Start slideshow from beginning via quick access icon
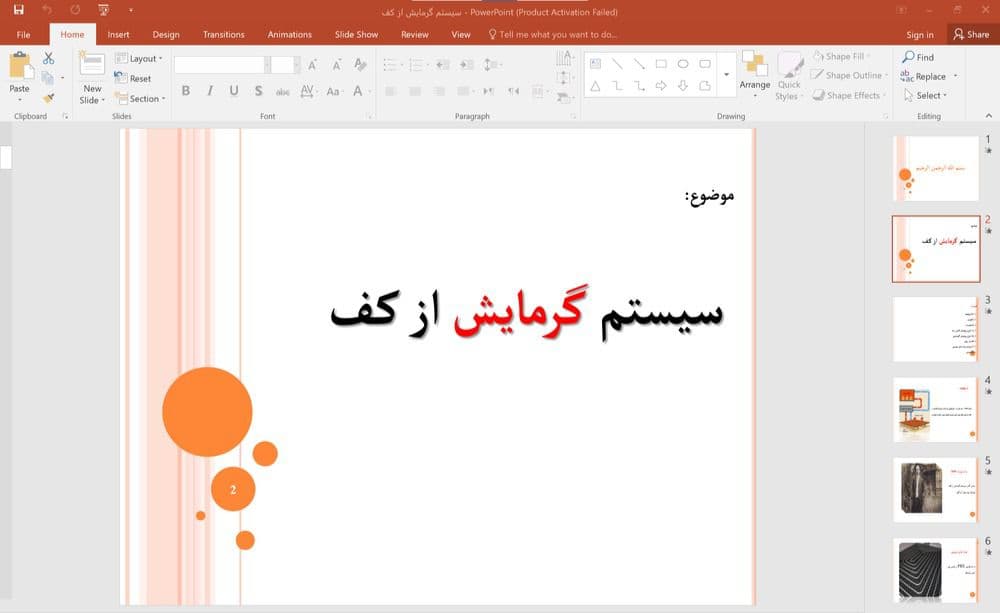The image size is (1000, 613). [x=103, y=10]
